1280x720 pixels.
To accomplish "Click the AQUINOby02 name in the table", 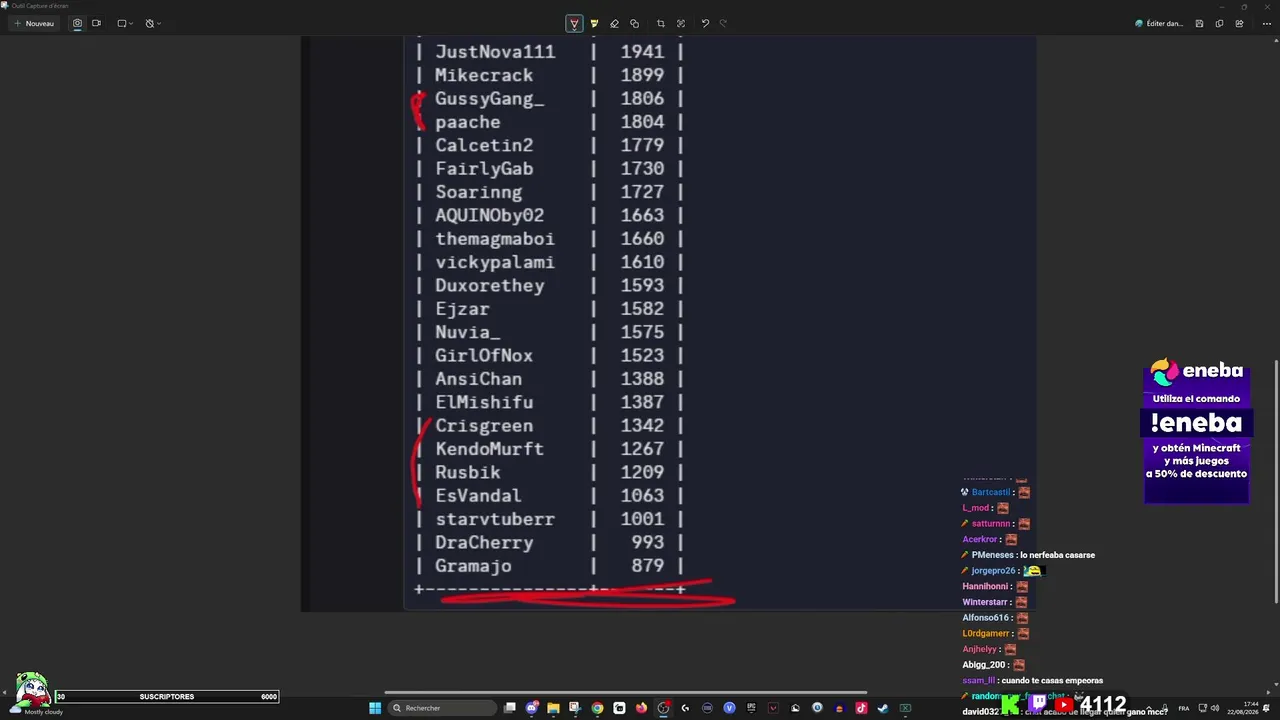I will point(490,215).
